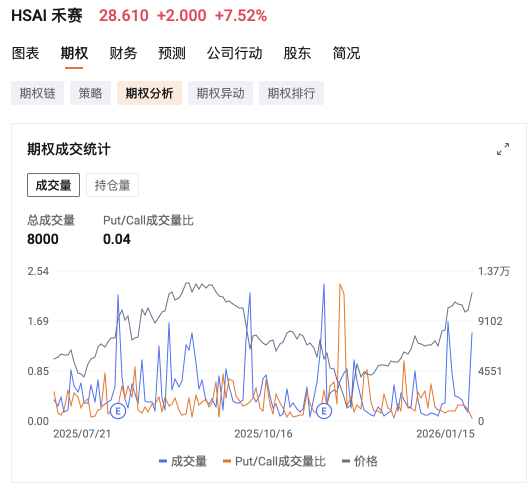Click the 9102 right axis label
532x488 pixels.
490,321
